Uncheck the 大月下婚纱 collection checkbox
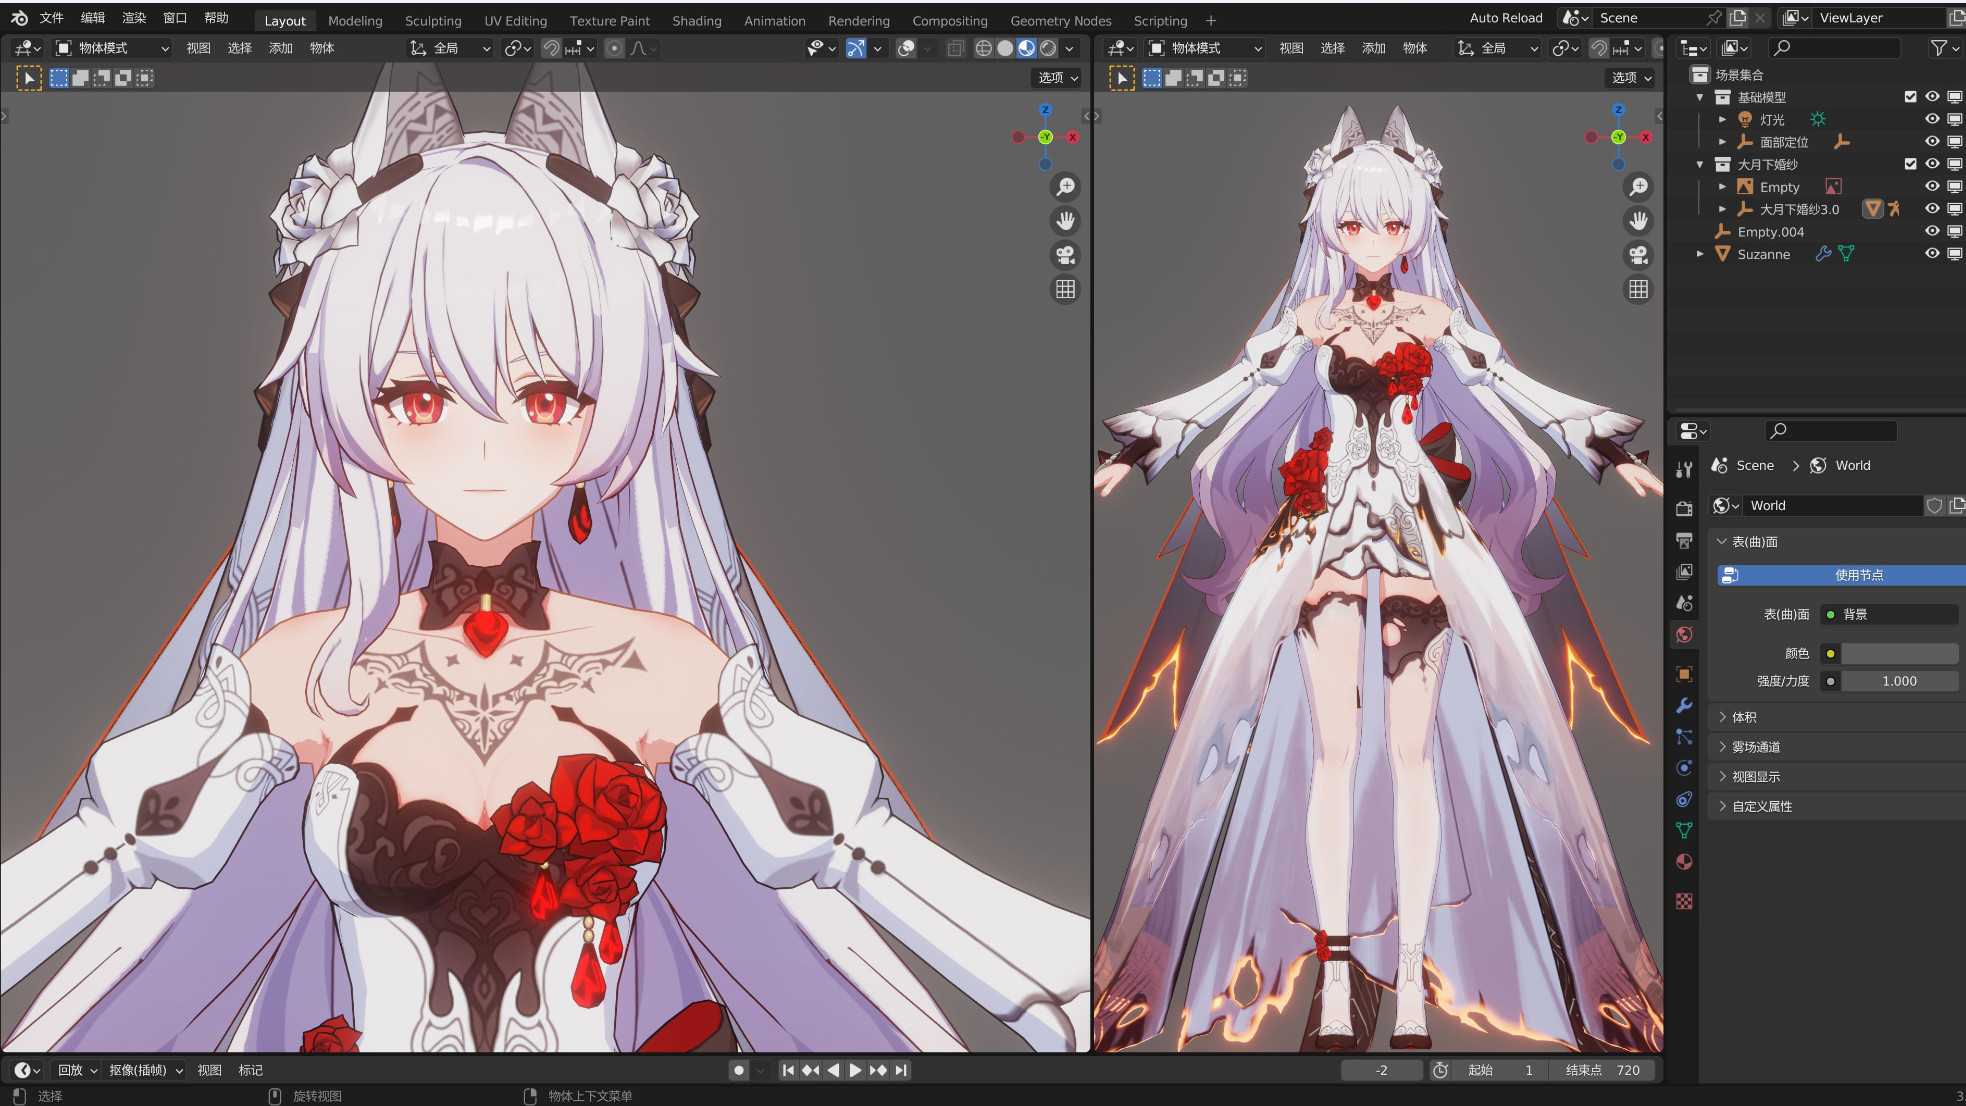Viewport: 1966px width, 1106px height. point(1910,164)
